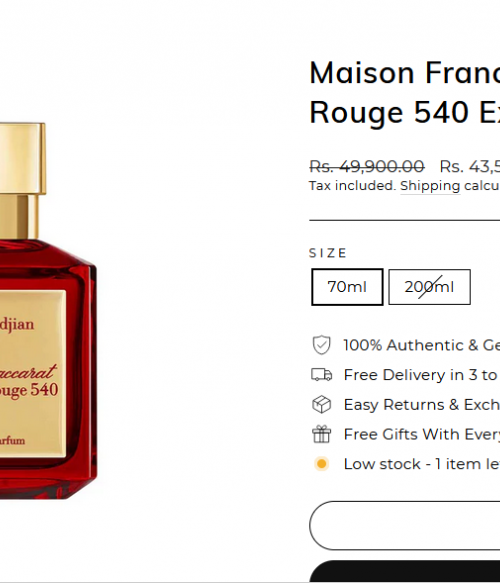Click the orange low stock indicator dot
The image size is (500, 583).
[x=322, y=464]
